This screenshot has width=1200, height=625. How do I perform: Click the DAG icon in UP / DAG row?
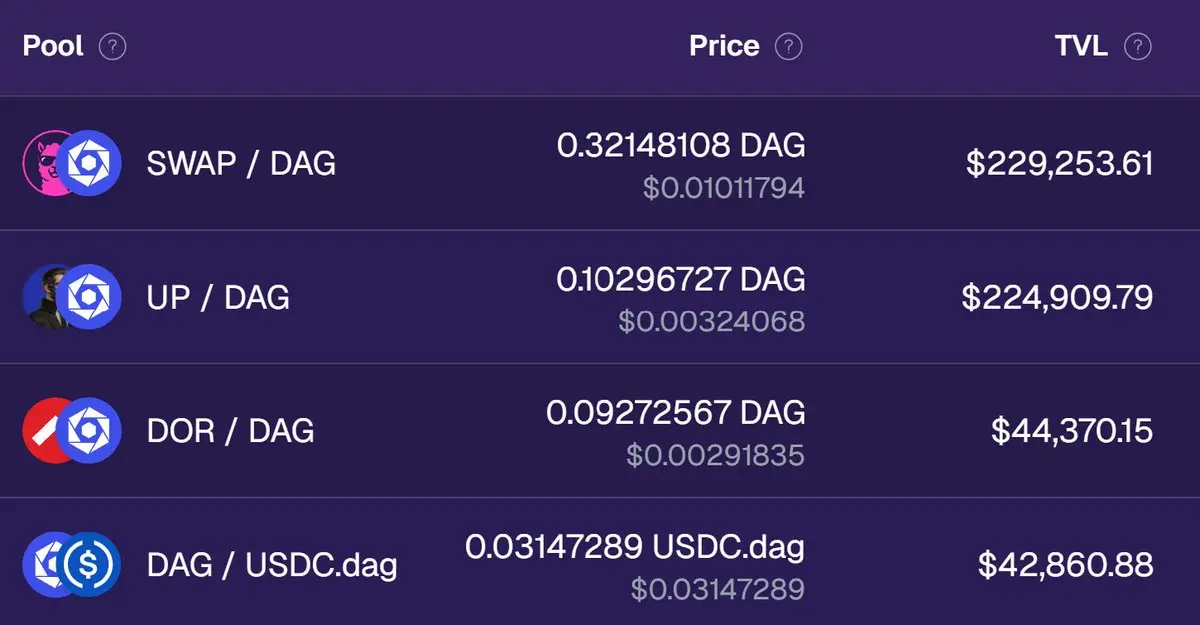pos(88,297)
